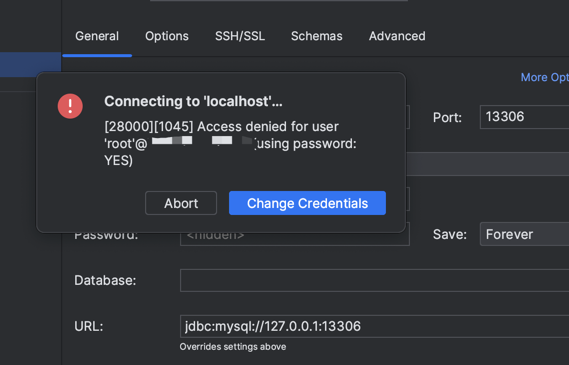Viewport: 569px width, 365px height.
Task: Click the 'Access denied for user' message
Action: [230, 143]
